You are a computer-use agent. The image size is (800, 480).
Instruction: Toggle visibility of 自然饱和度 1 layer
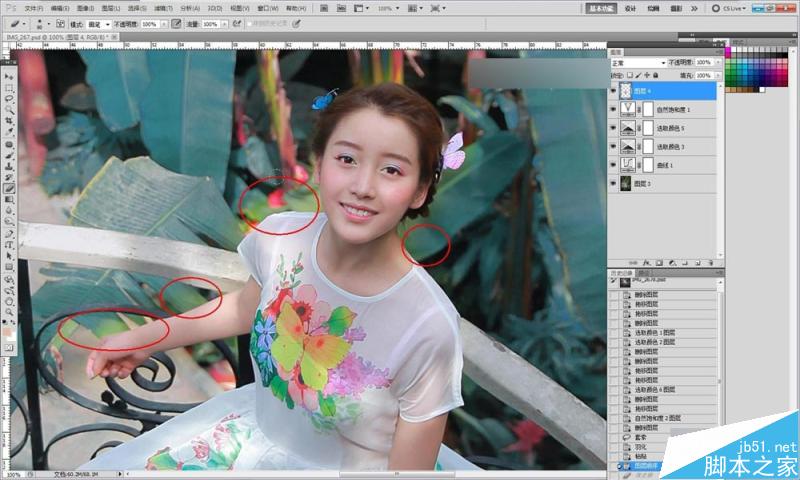coord(613,109)
